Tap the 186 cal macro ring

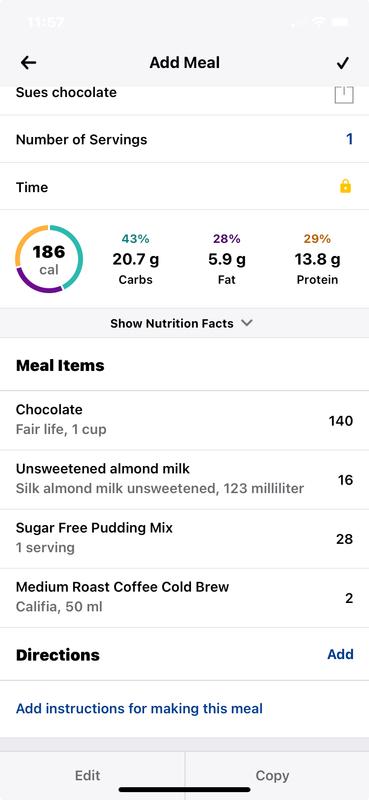tap(49, 259)
